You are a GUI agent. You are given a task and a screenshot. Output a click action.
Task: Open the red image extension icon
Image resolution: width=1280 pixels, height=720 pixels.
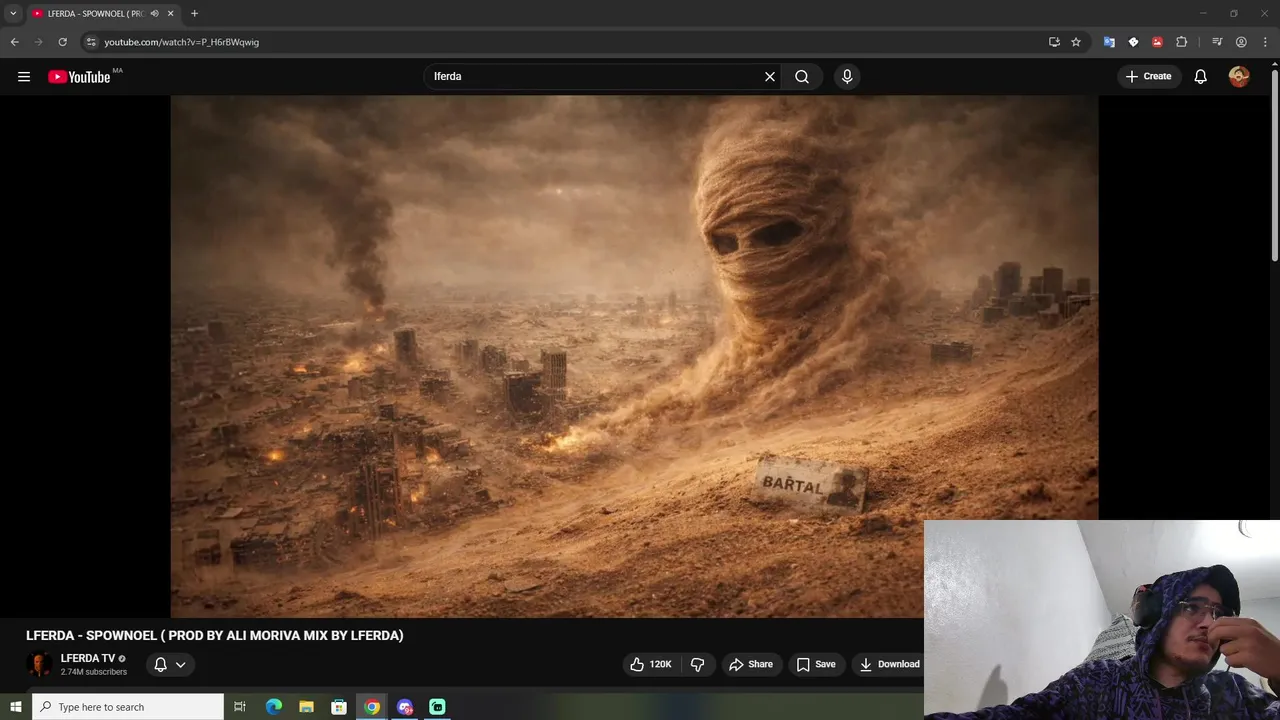click(1157, 42)
